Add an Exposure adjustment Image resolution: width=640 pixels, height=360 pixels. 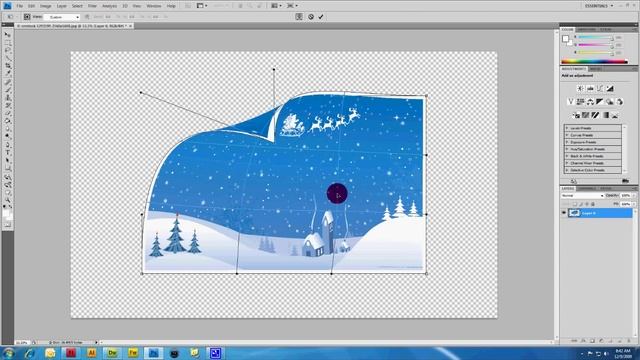[610, 89]
